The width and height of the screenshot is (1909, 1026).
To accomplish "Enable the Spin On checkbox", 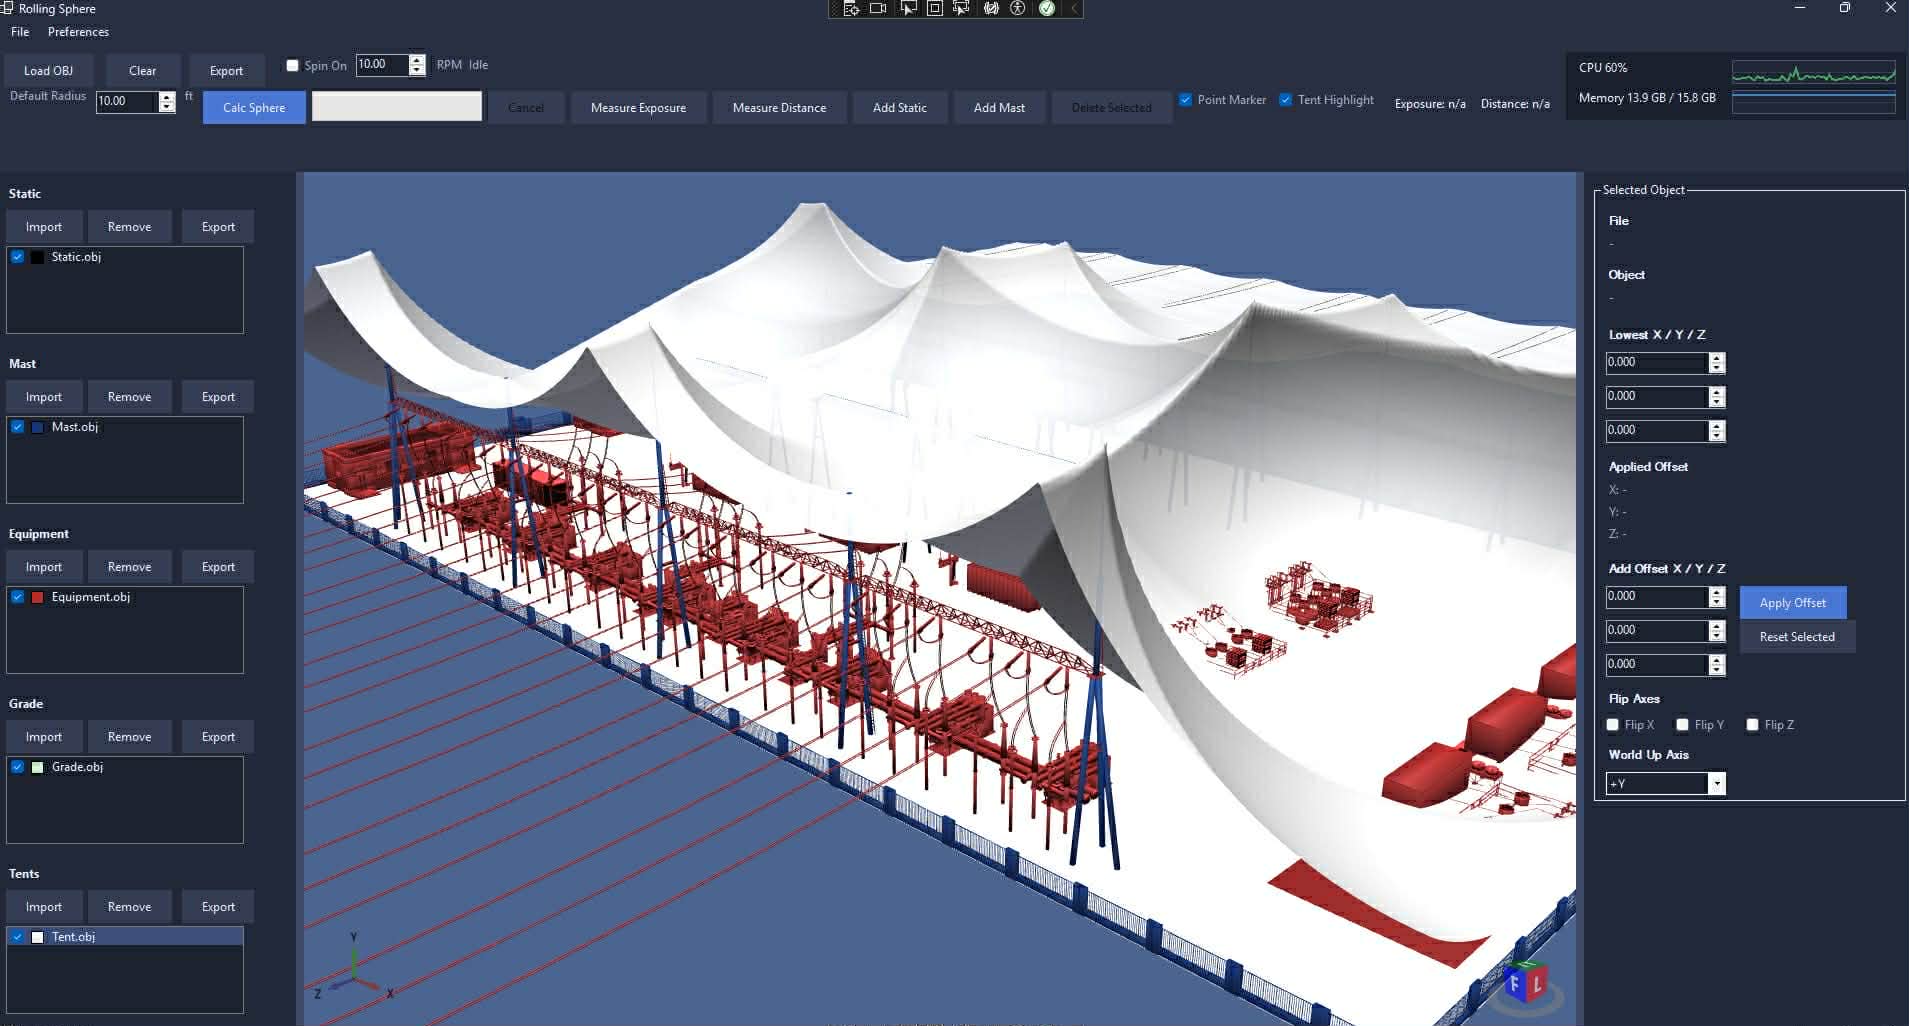I will tap(293, 65).
